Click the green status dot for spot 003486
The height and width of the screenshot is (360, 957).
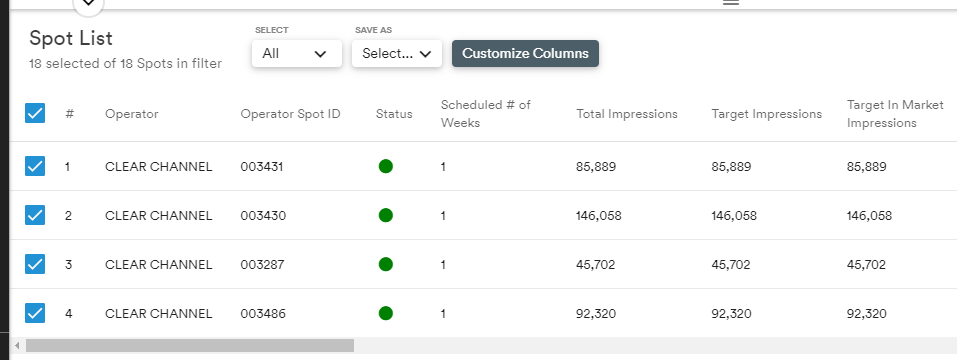(386, 313)
